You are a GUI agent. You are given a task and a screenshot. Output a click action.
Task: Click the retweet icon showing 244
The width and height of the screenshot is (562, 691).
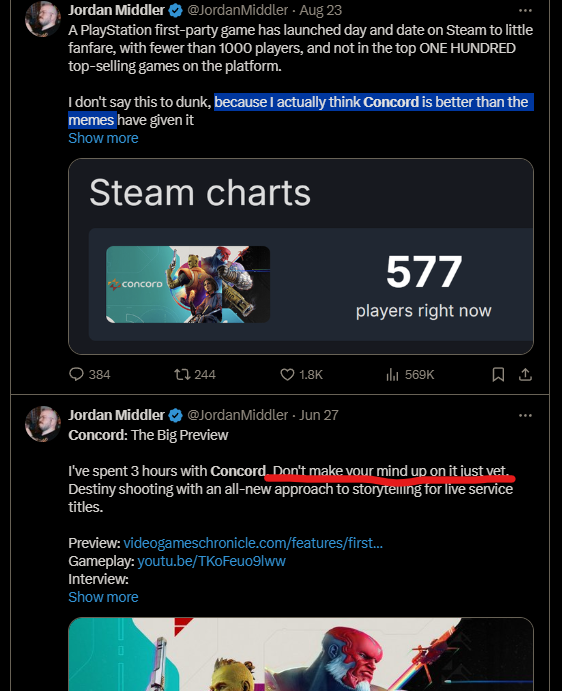pyautogui.click(x=182, y=375)
